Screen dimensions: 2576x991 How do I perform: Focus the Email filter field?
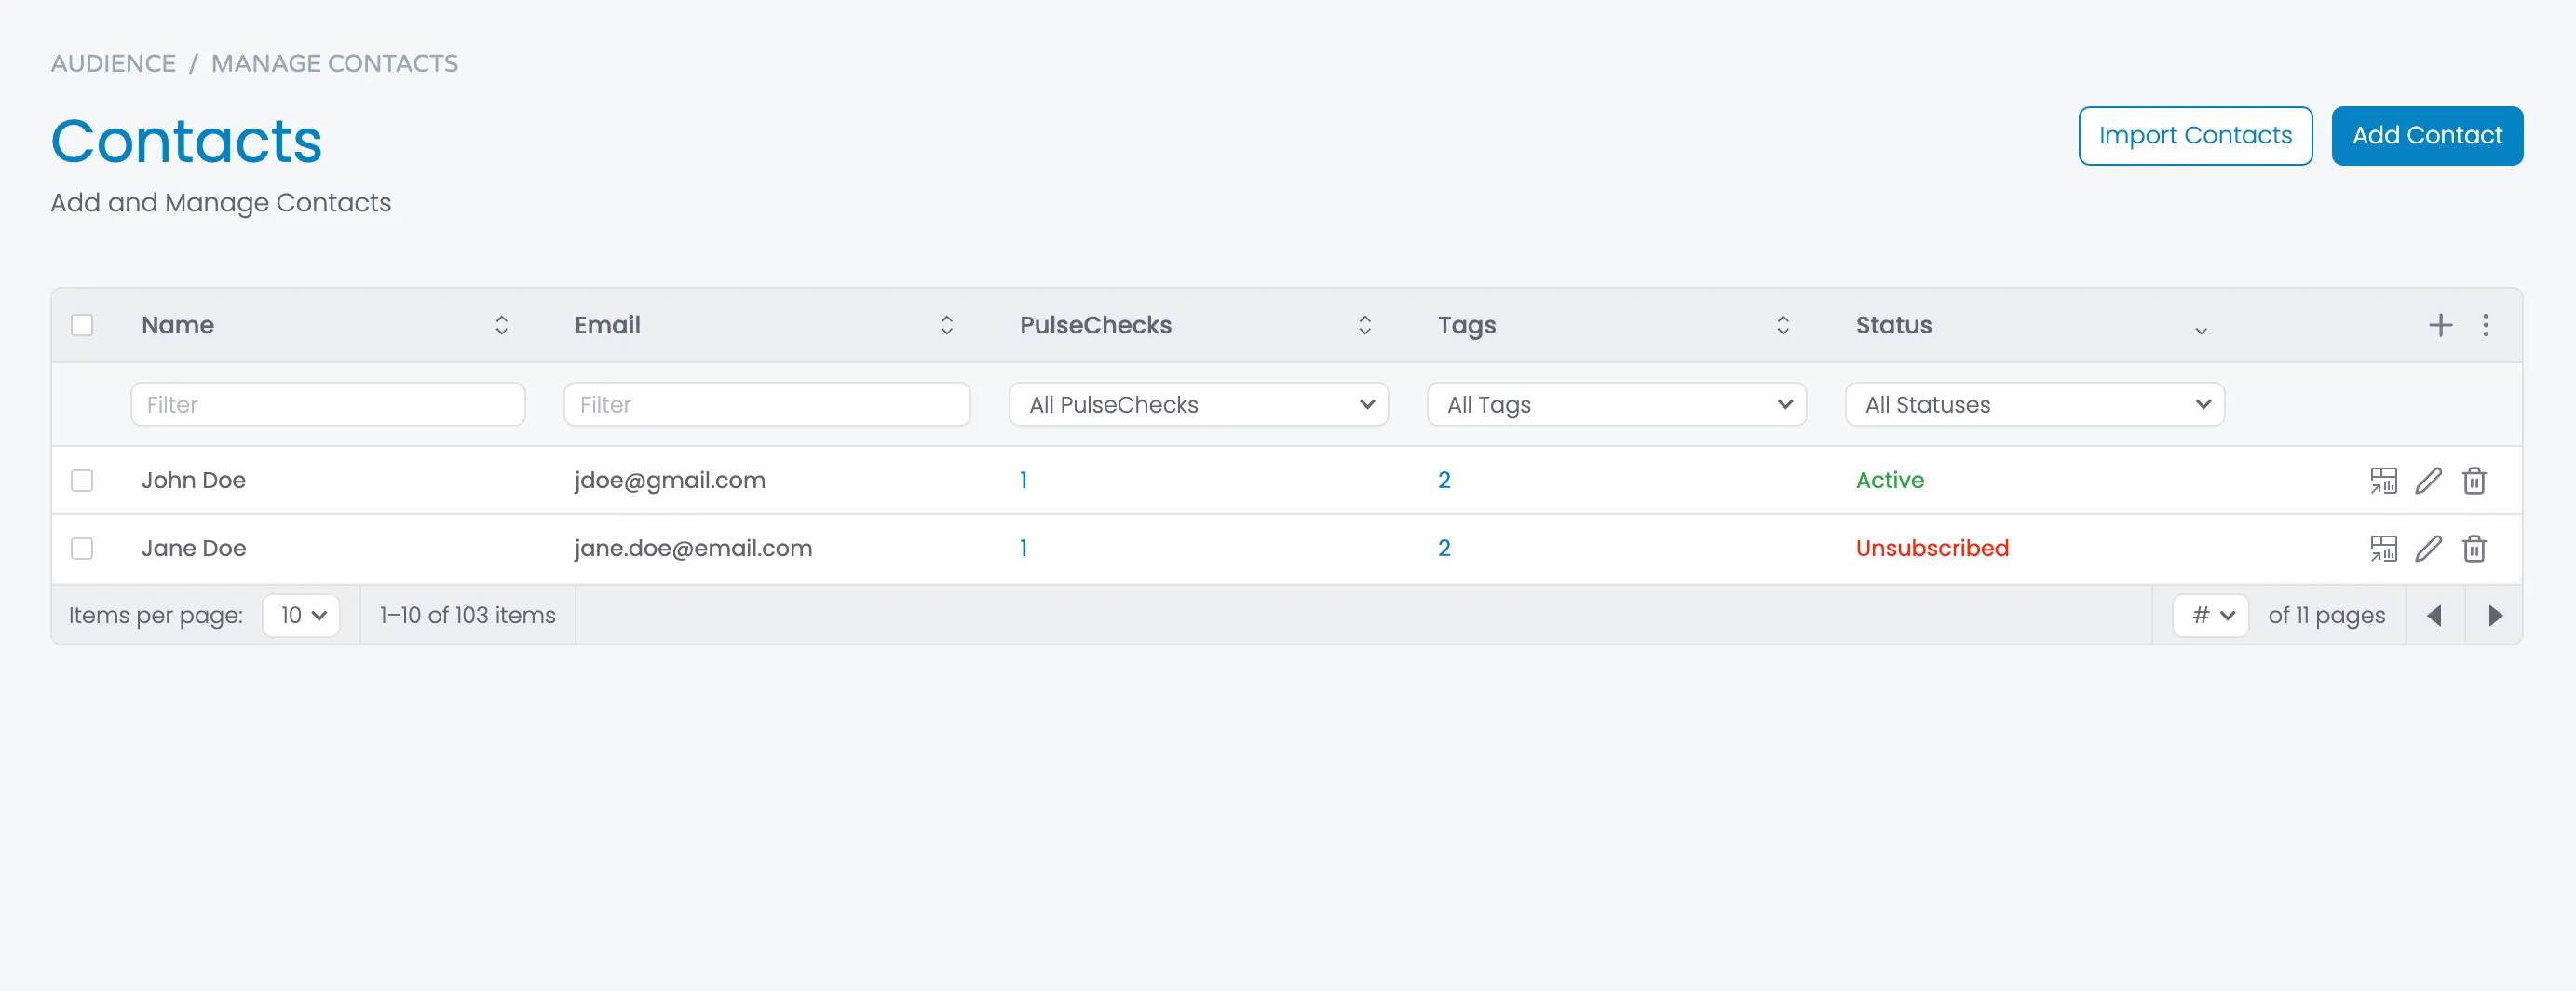click(x=767, y=405)
